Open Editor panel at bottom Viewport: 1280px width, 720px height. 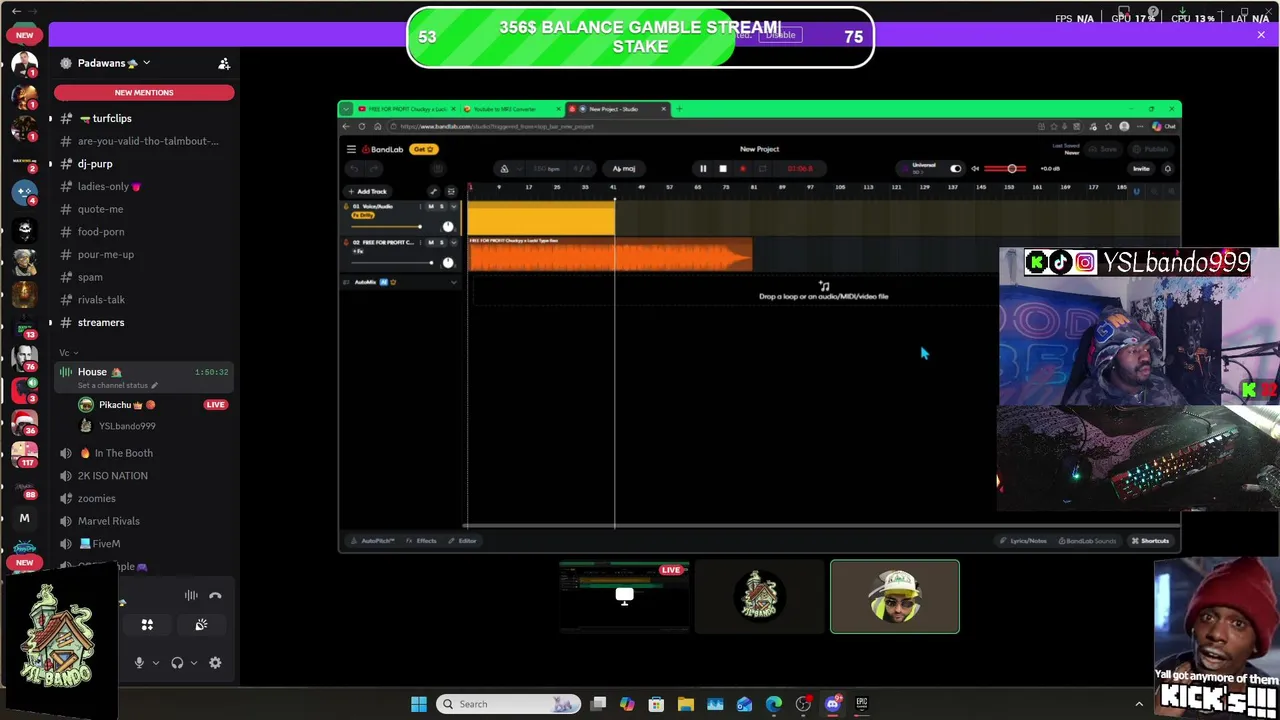[462, 541]
